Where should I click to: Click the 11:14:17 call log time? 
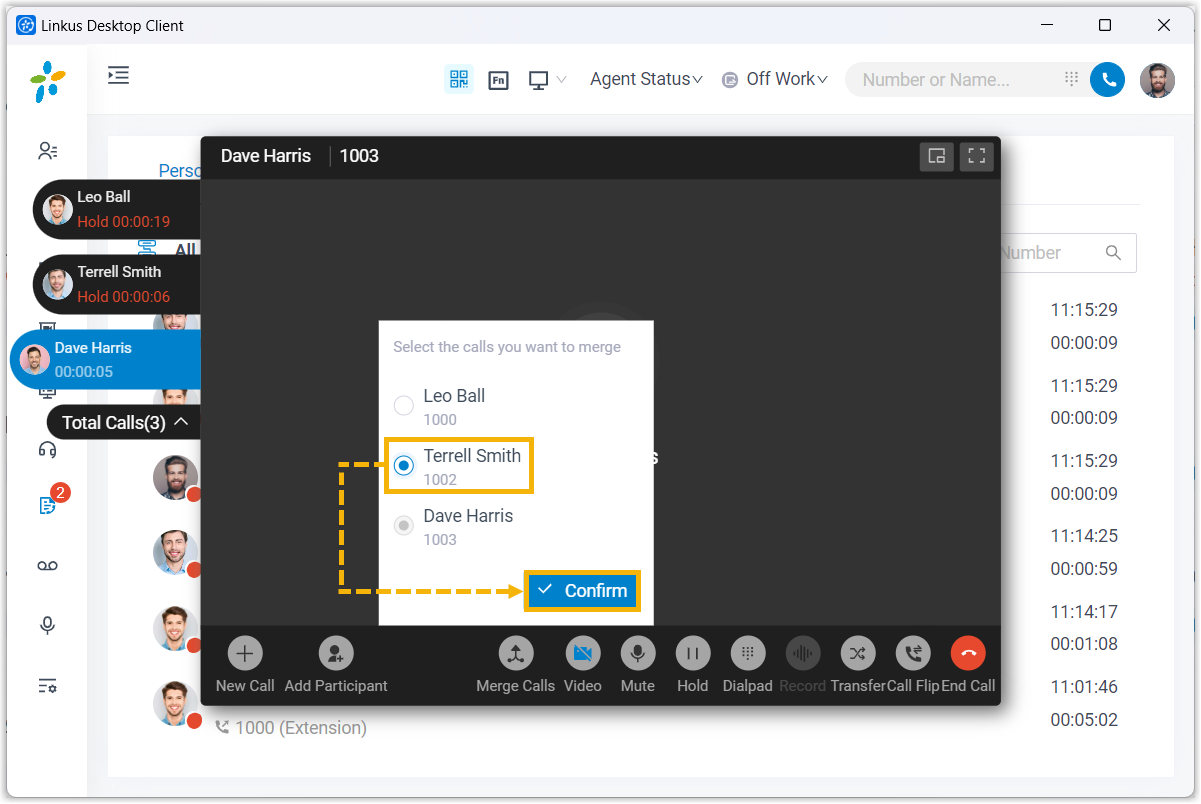tap(1084, 611)
